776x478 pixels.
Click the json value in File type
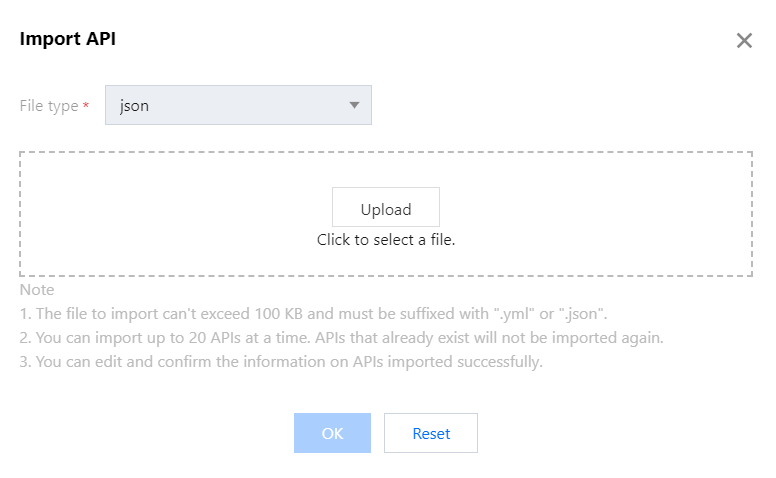134,105
